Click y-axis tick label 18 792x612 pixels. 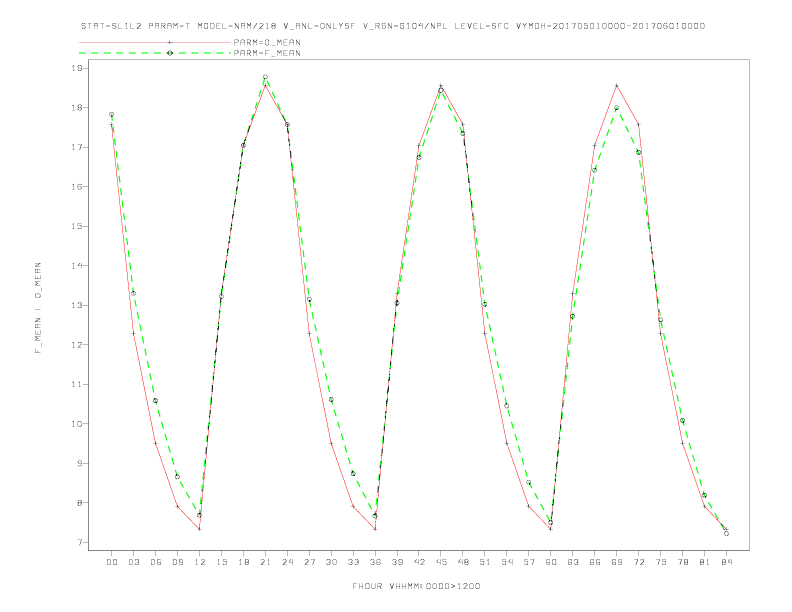[77, 108]
